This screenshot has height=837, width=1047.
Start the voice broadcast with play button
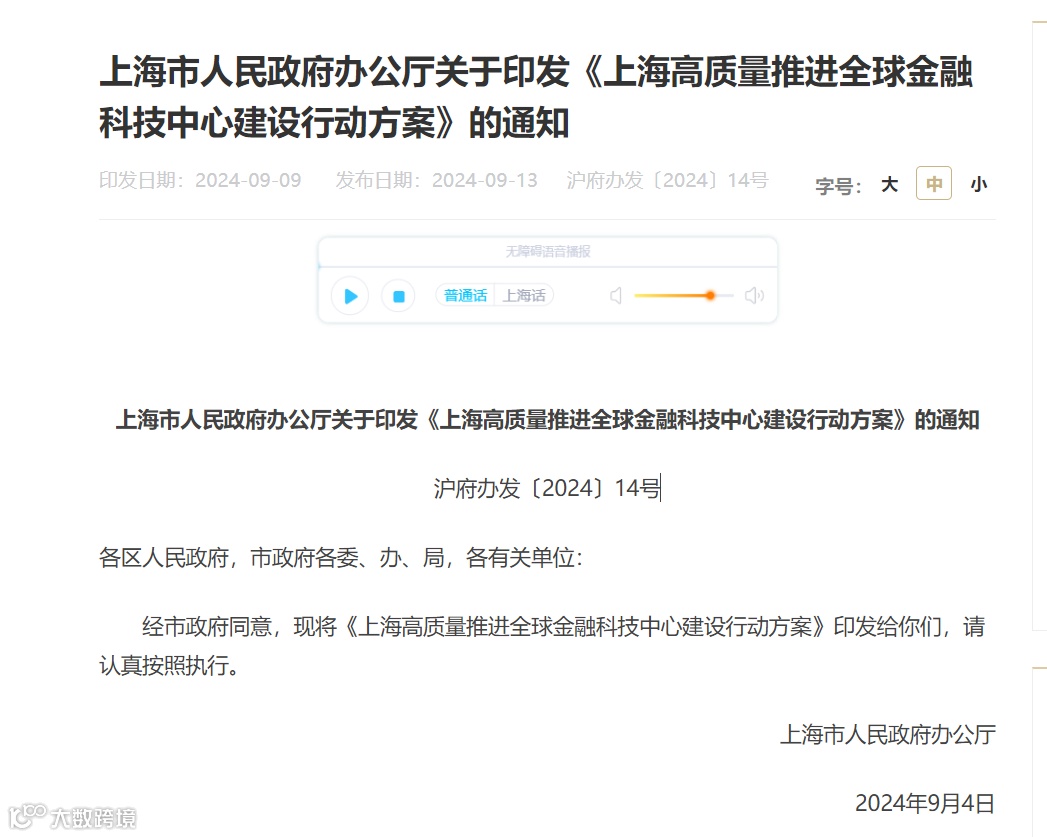tap(350, 296)
